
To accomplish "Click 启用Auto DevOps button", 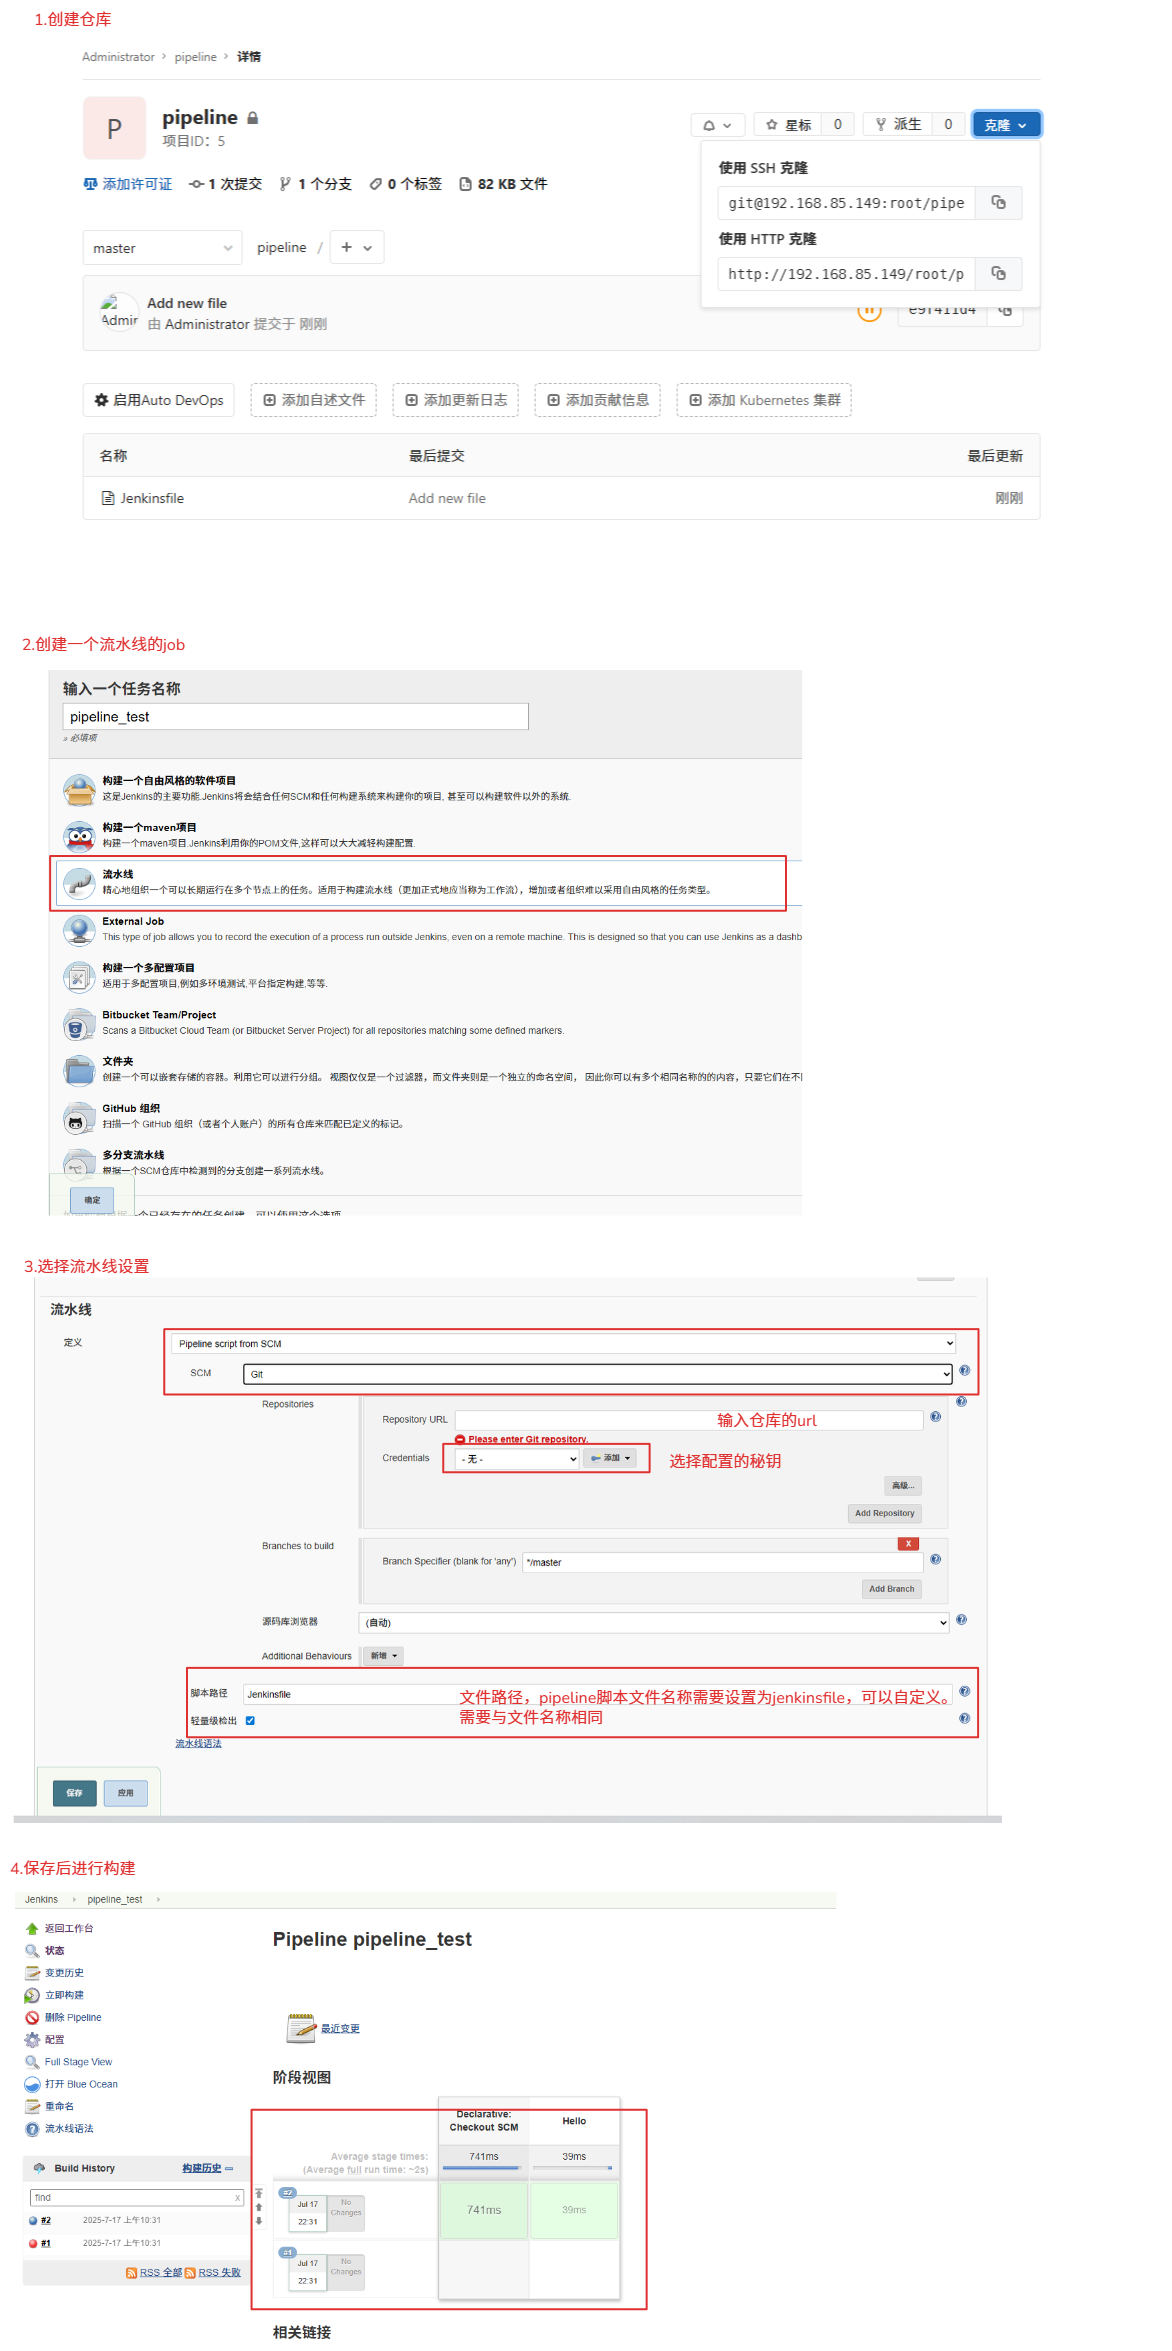I will [x=159, y=400].
